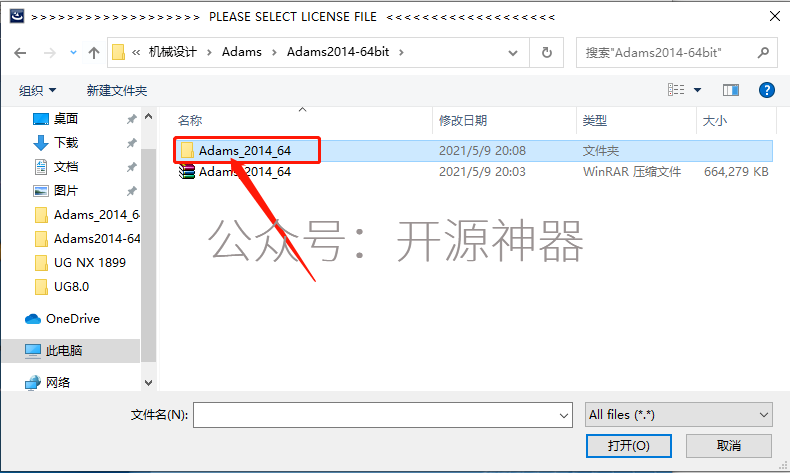Expand the view options arrow

coord(697,90)
